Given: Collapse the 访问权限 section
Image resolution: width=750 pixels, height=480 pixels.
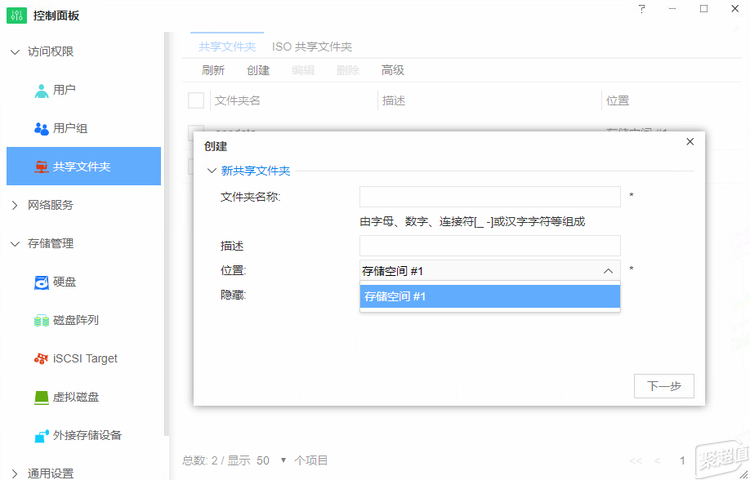Looking at the screenshot, I should pos(14,52).
